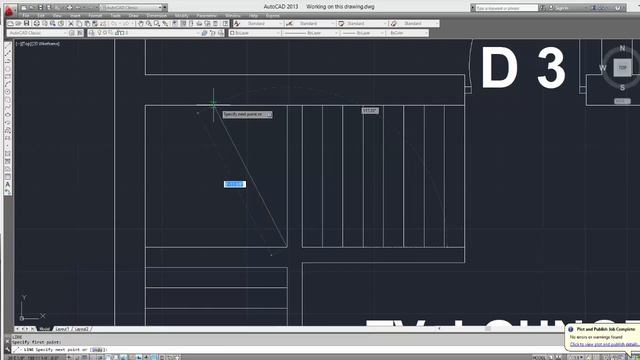This screenshot has height=360, width=640.
Task: Click New in the Quick Access toolbar
Action: pos(24,7)
